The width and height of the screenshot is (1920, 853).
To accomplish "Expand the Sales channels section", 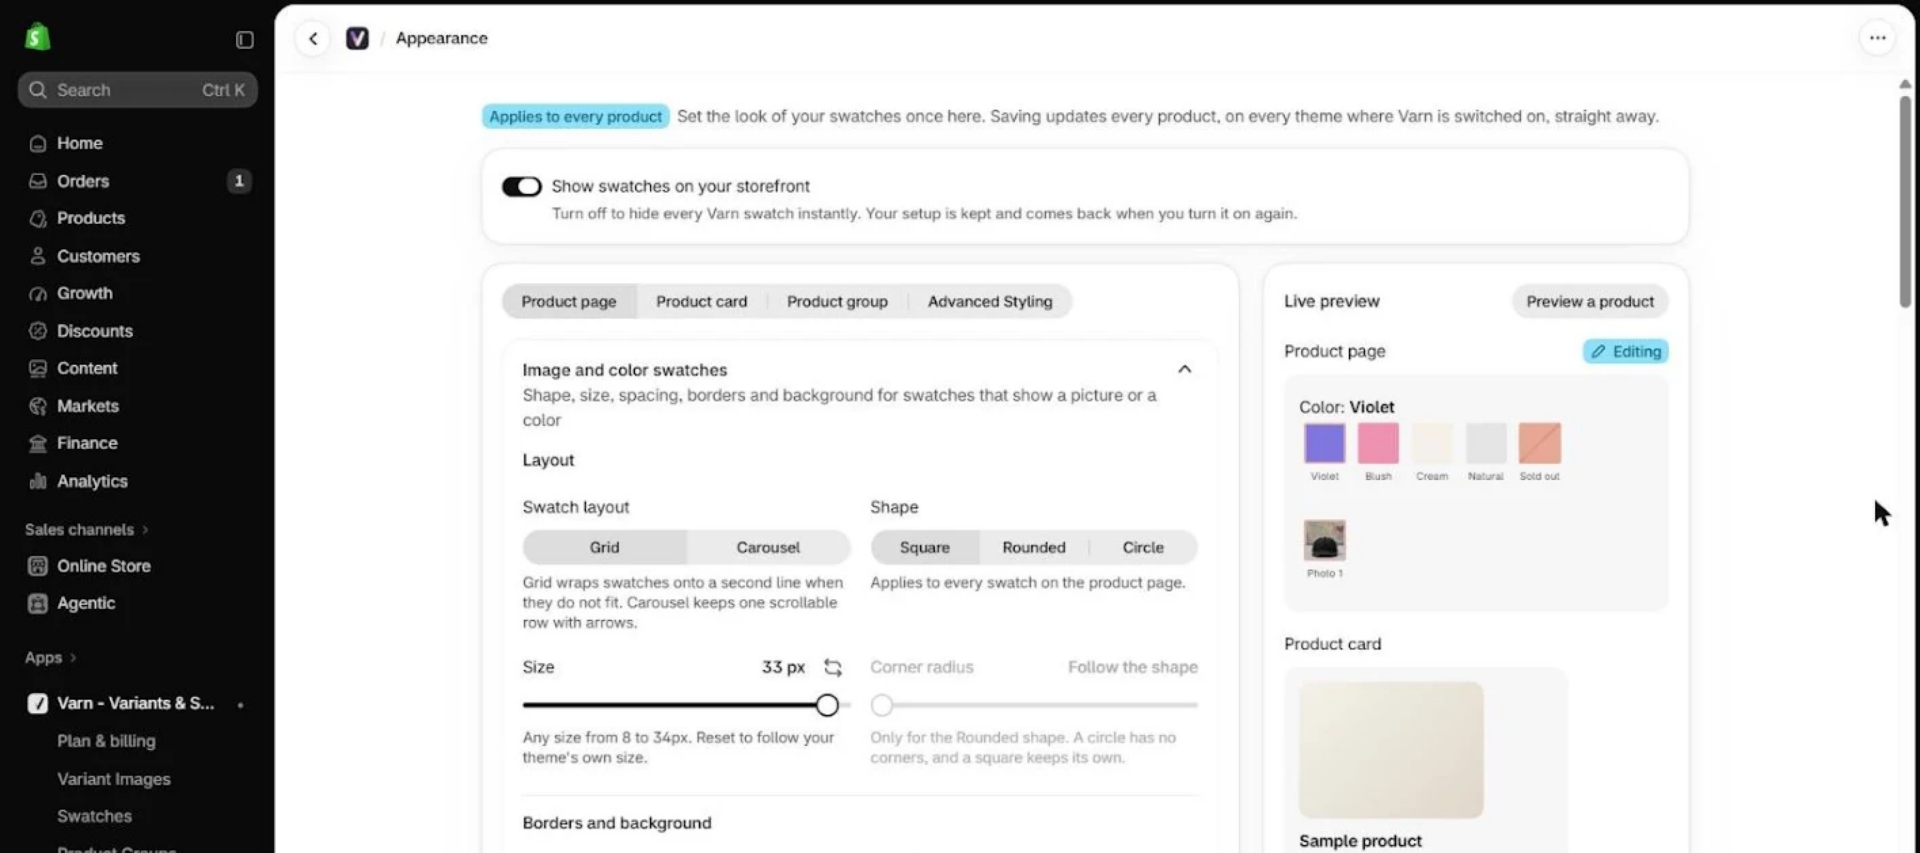I will pyautogui.click(x=86, y=529).
